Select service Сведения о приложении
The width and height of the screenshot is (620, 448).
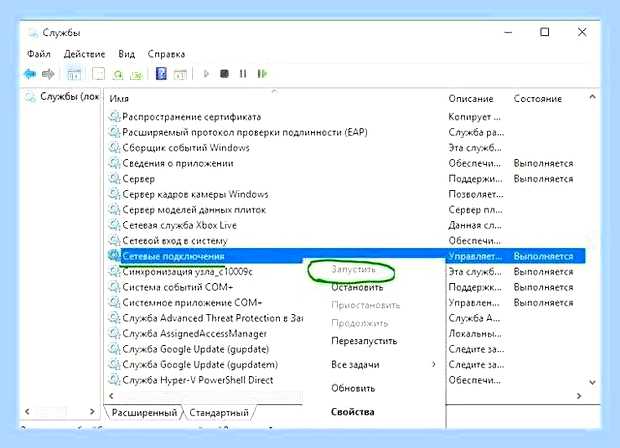click(178, 163)
